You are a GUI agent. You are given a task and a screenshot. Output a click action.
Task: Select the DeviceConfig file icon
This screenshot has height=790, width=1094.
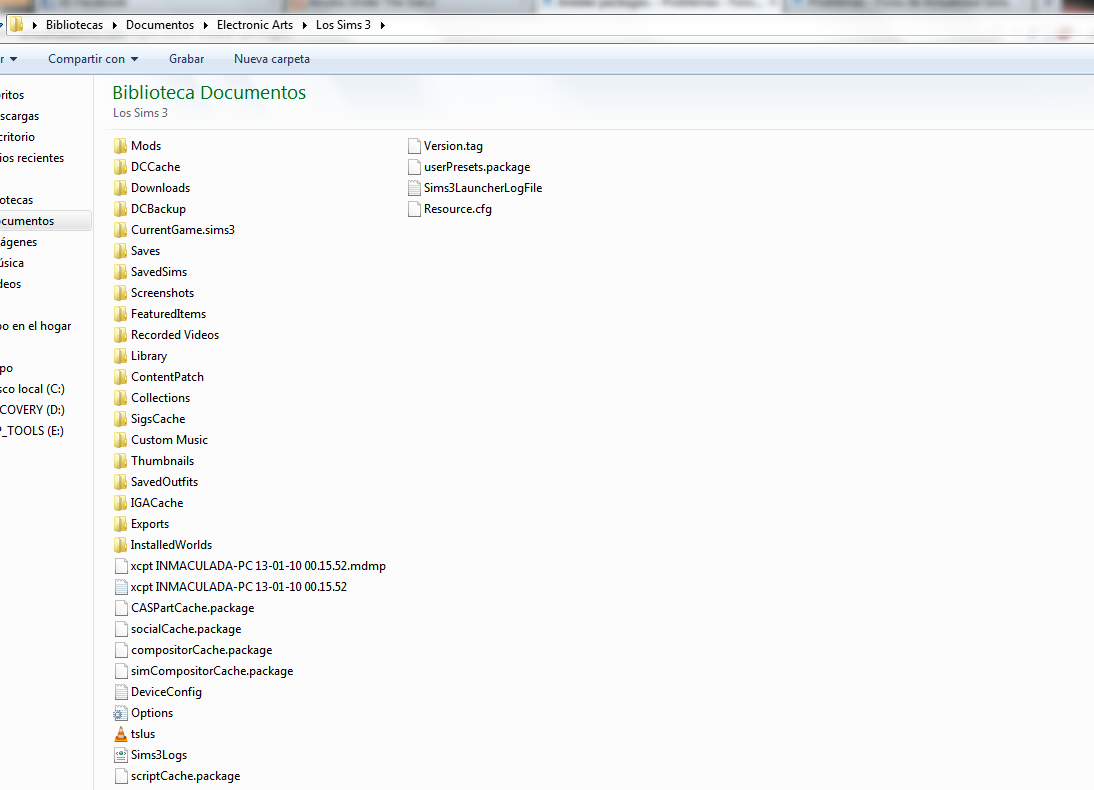(121, 692)
